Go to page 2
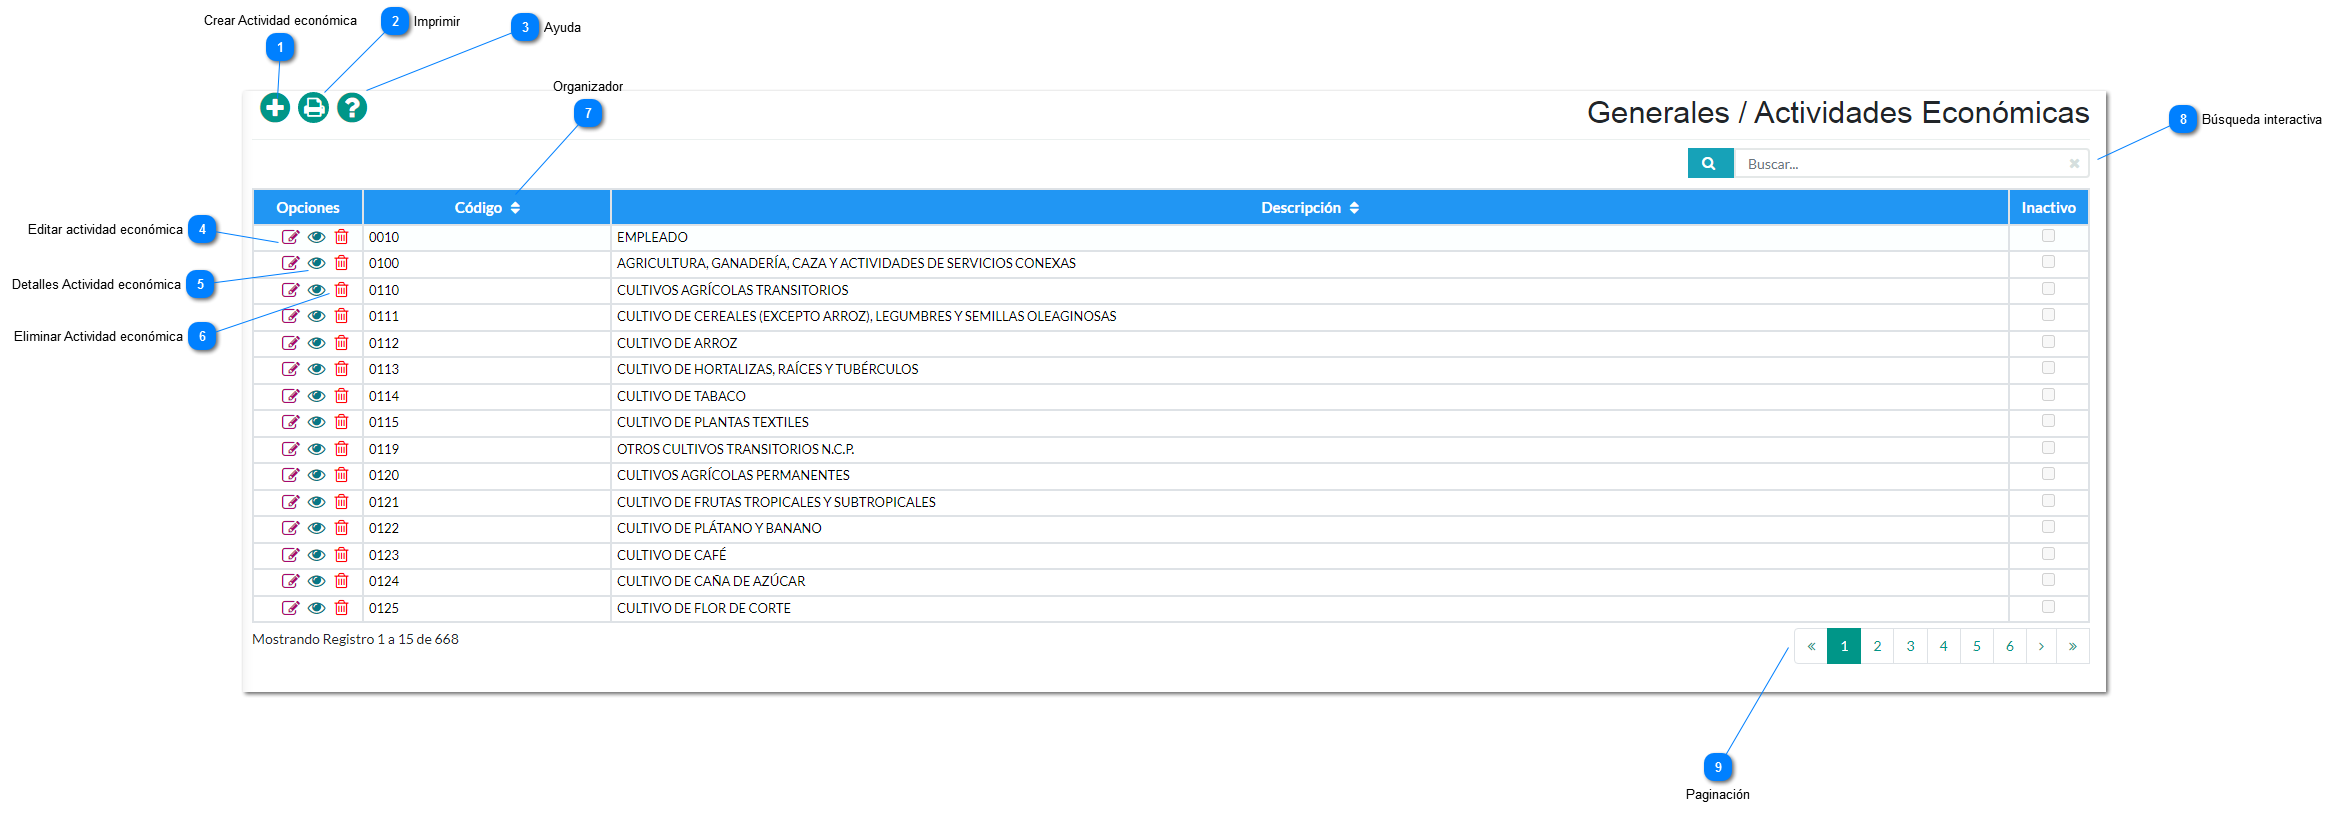The height and width of the screenshot is (818, 2338). (1877, 646)
